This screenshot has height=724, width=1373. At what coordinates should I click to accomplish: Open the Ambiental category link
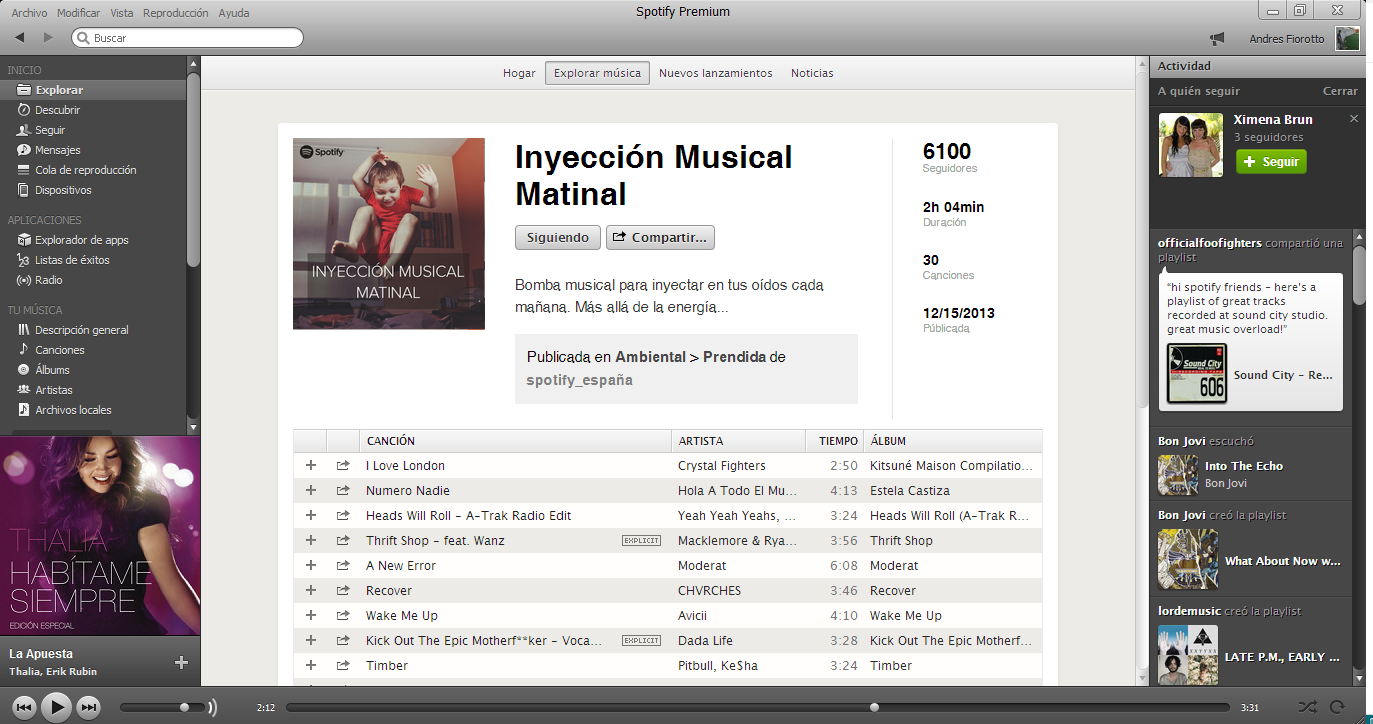point(651,357)
